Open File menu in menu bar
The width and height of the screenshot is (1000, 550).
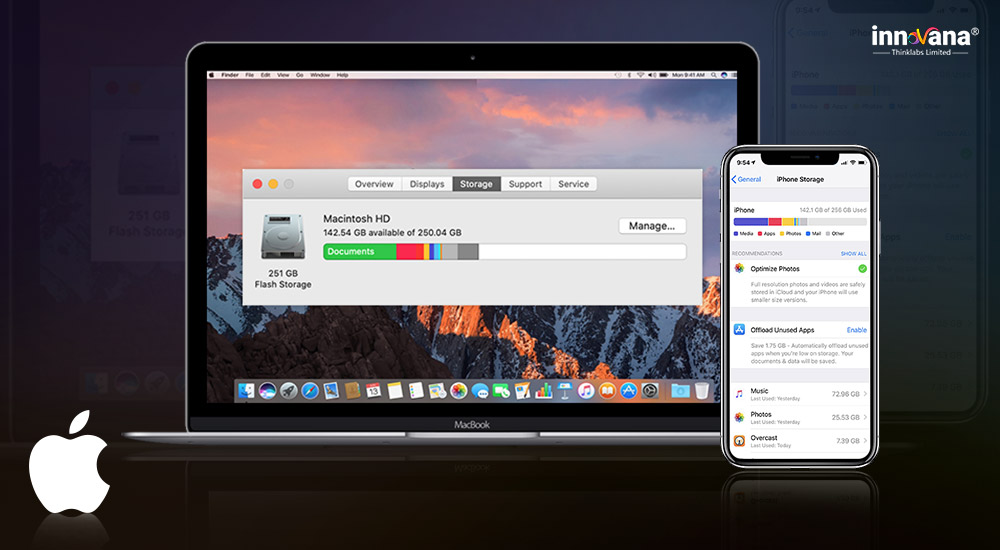point(250,75)
